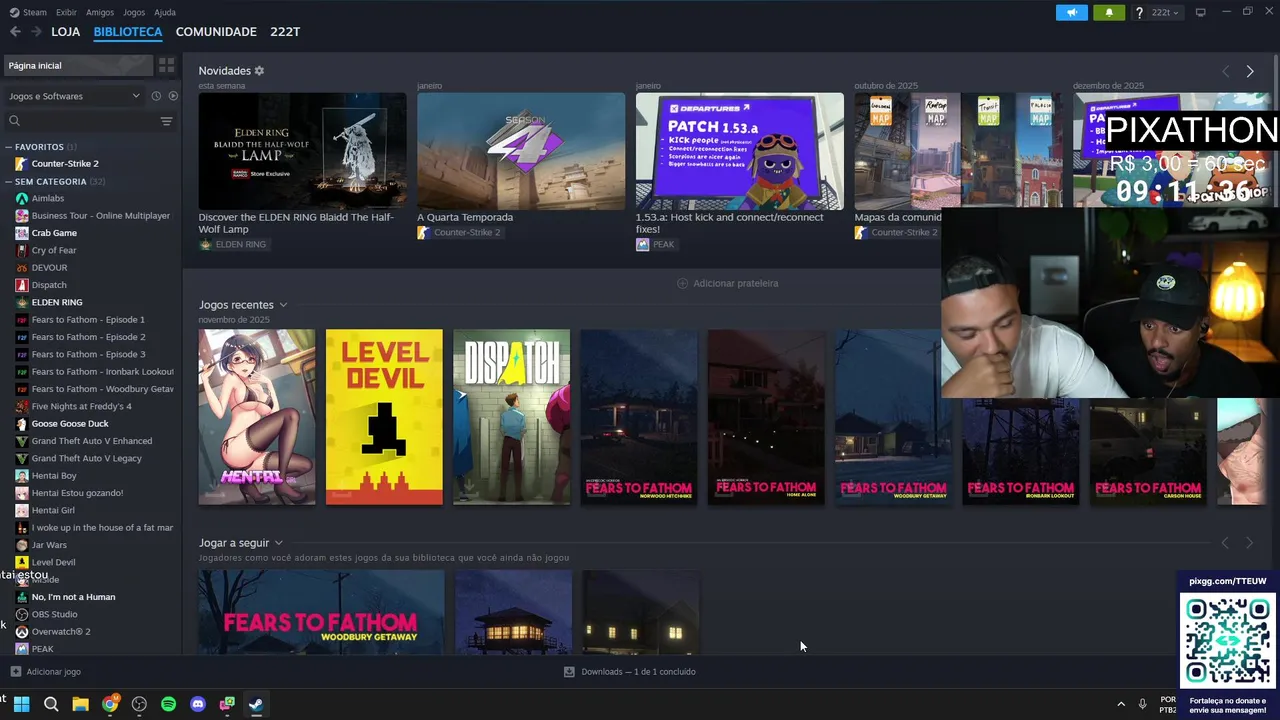Select ELDEN RING in game list
The width and height of the screenshot is (1280, 720).
point(57,302)
